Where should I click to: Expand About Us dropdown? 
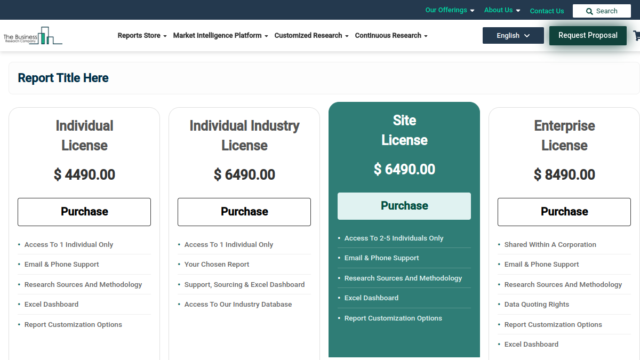tap(502, 10)
